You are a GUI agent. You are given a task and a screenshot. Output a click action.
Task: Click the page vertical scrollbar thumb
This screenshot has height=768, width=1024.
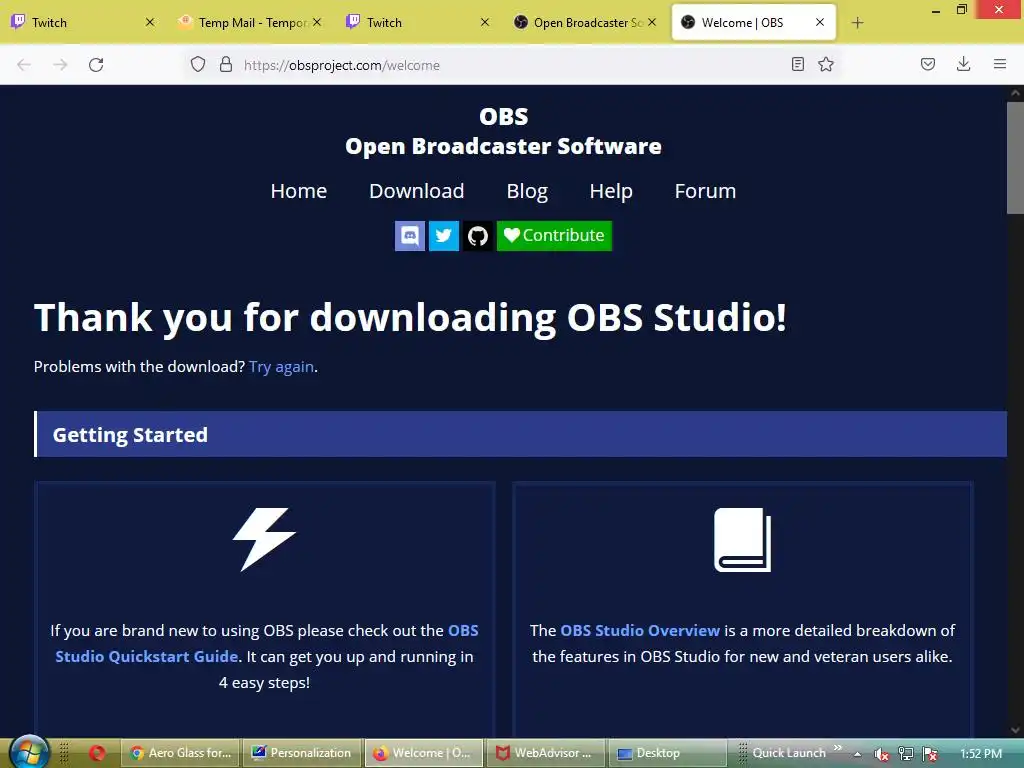click(x=1015, y=157)
